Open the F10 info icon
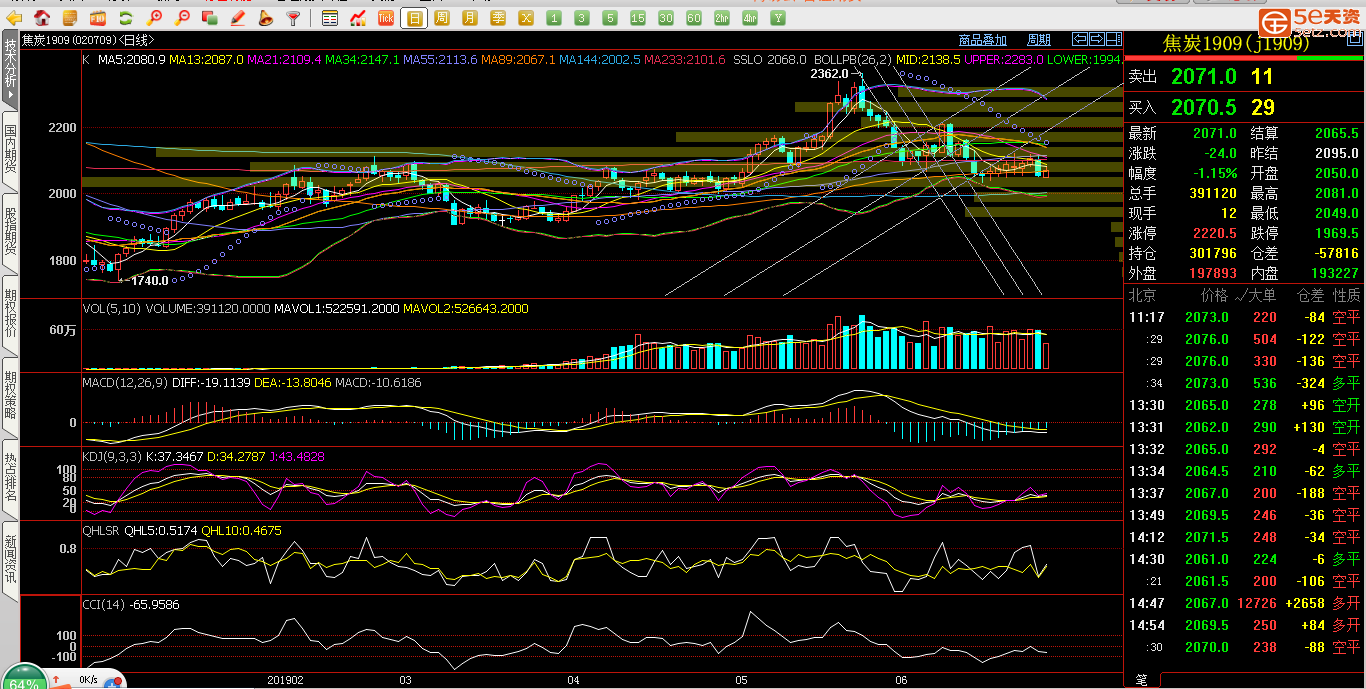Viewport: 1366px width, 689px height. click(98, 18)
